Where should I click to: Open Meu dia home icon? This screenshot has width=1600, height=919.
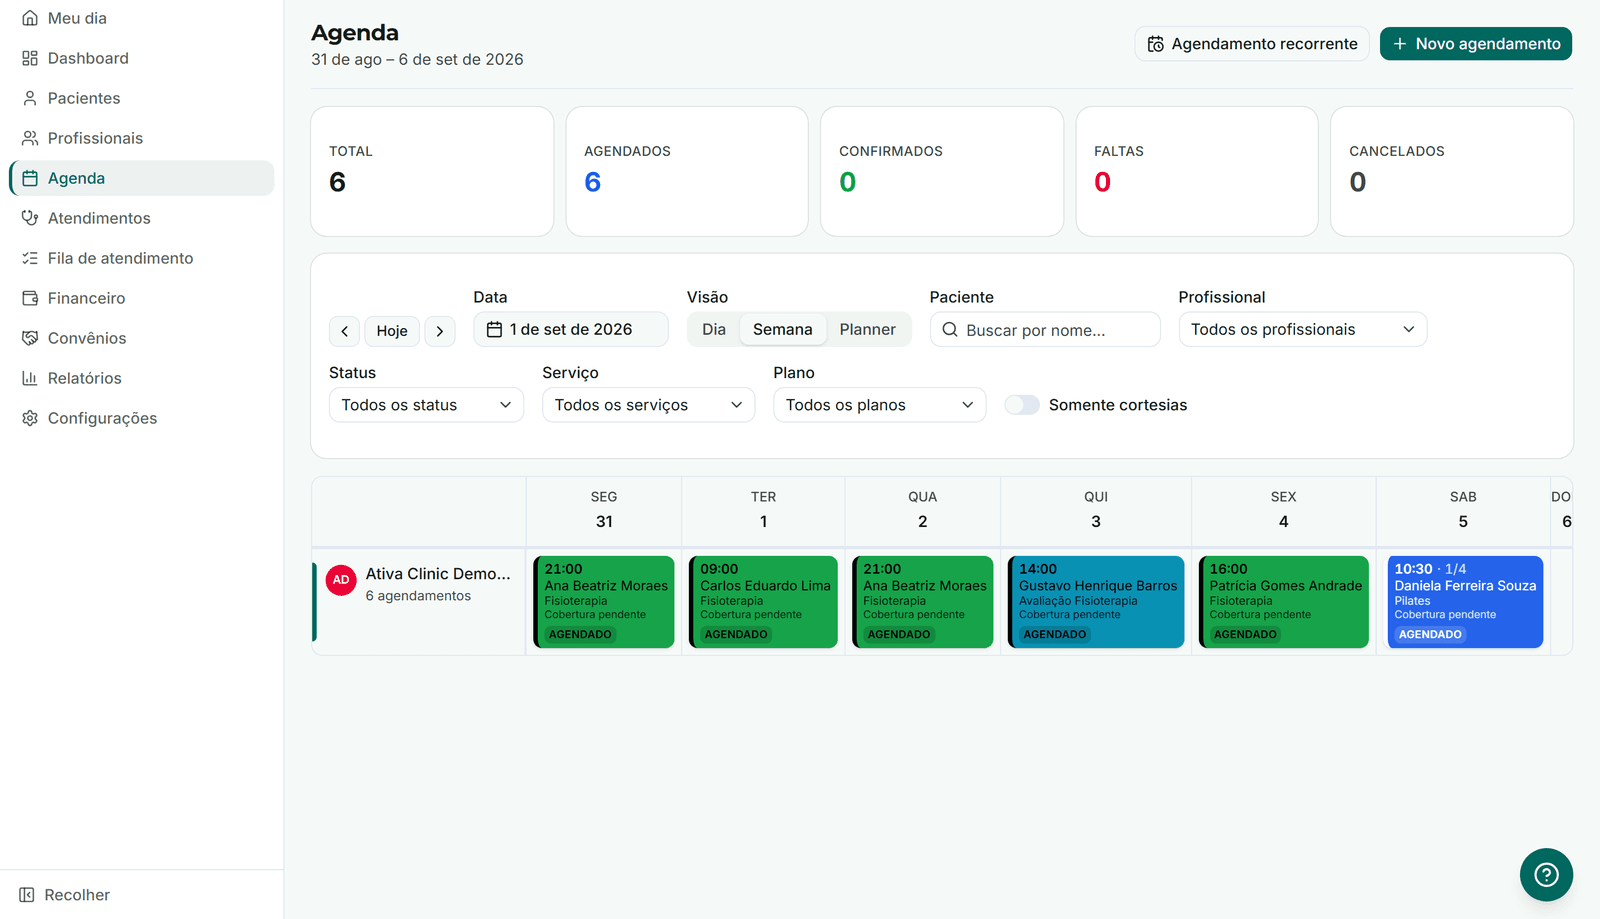point(30,18)
